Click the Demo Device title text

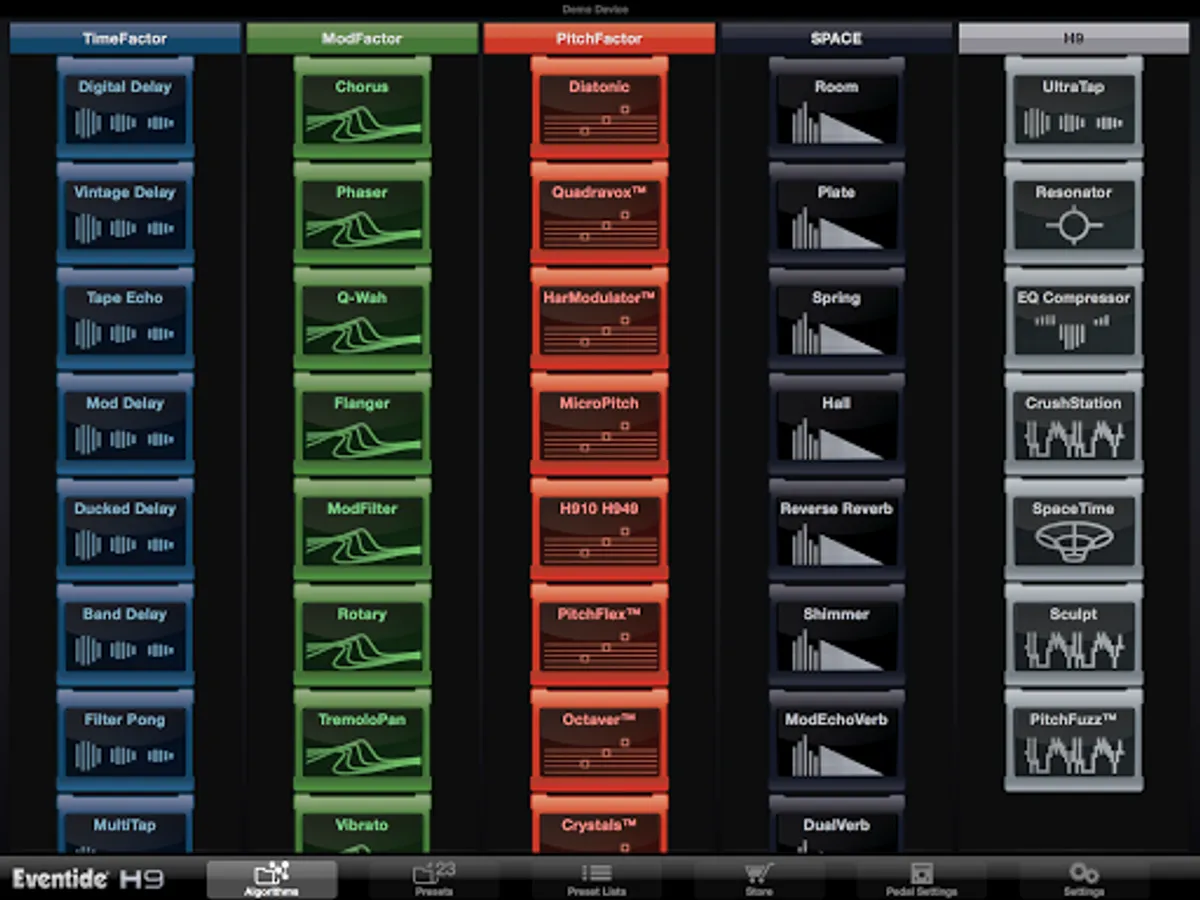[x=595, y=9]
